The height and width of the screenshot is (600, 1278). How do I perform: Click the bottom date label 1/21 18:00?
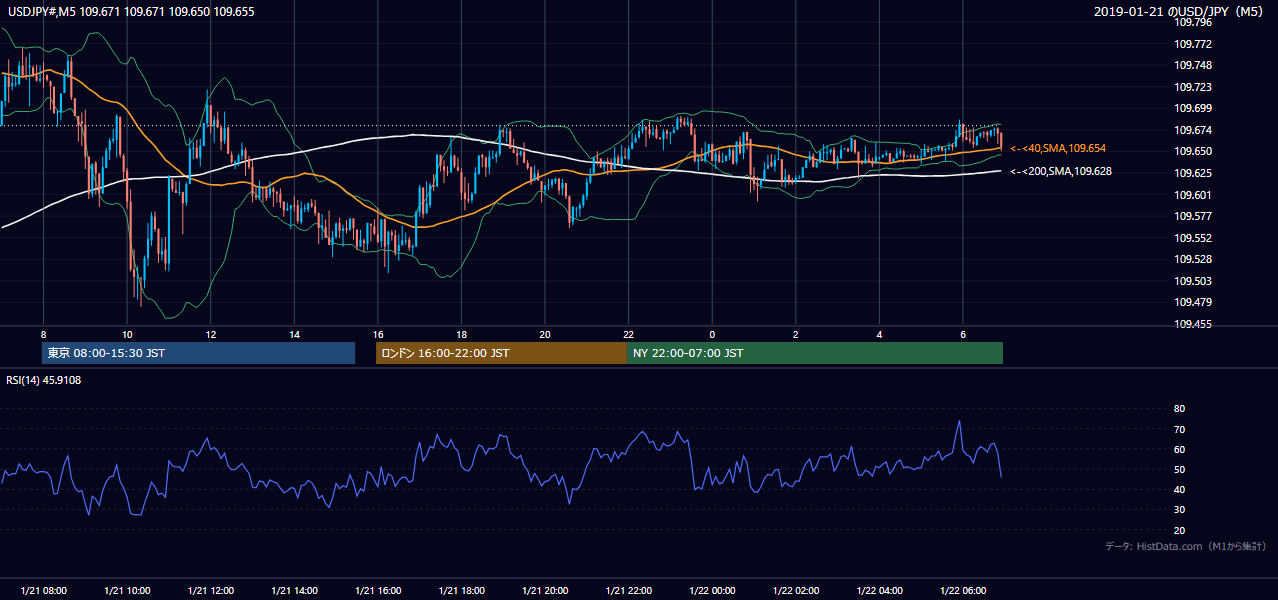461,591
